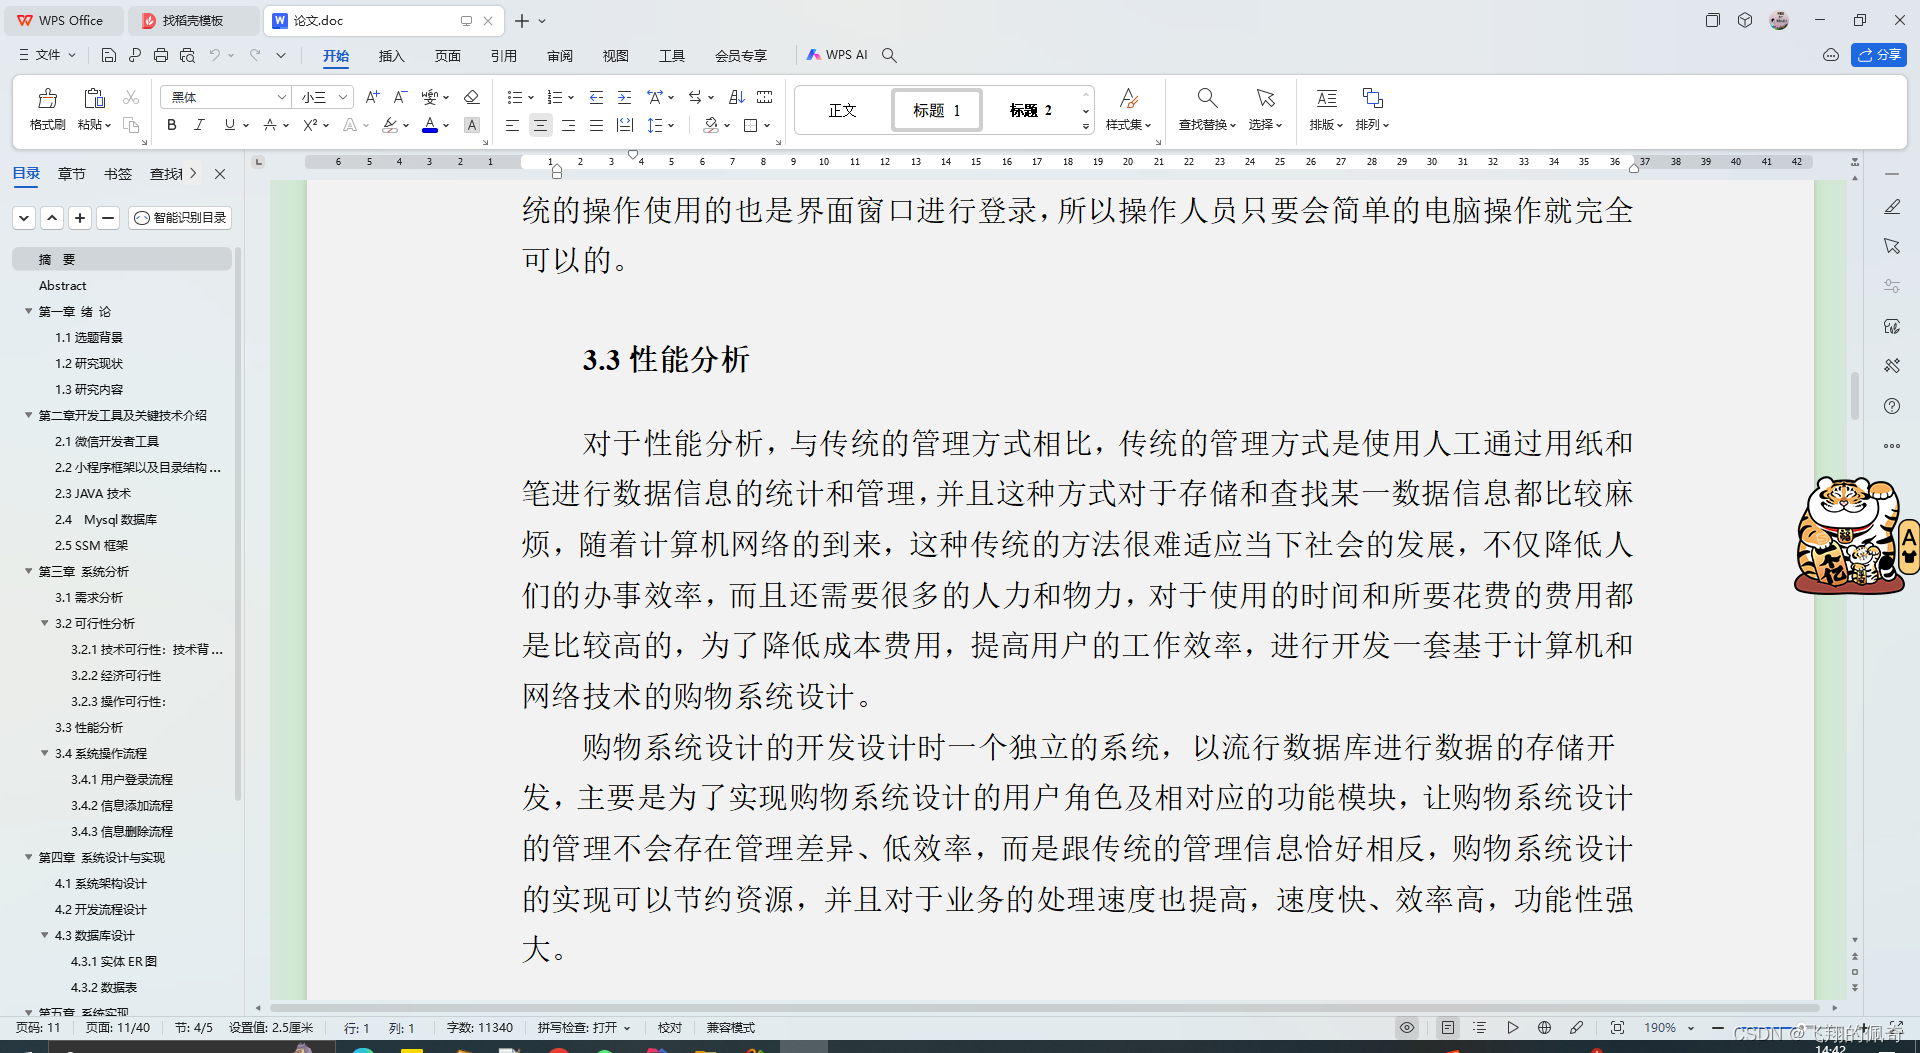Open the font name dropdown 黑体
This screenshot has width=1920, height=1053.
tap(282, 97)
